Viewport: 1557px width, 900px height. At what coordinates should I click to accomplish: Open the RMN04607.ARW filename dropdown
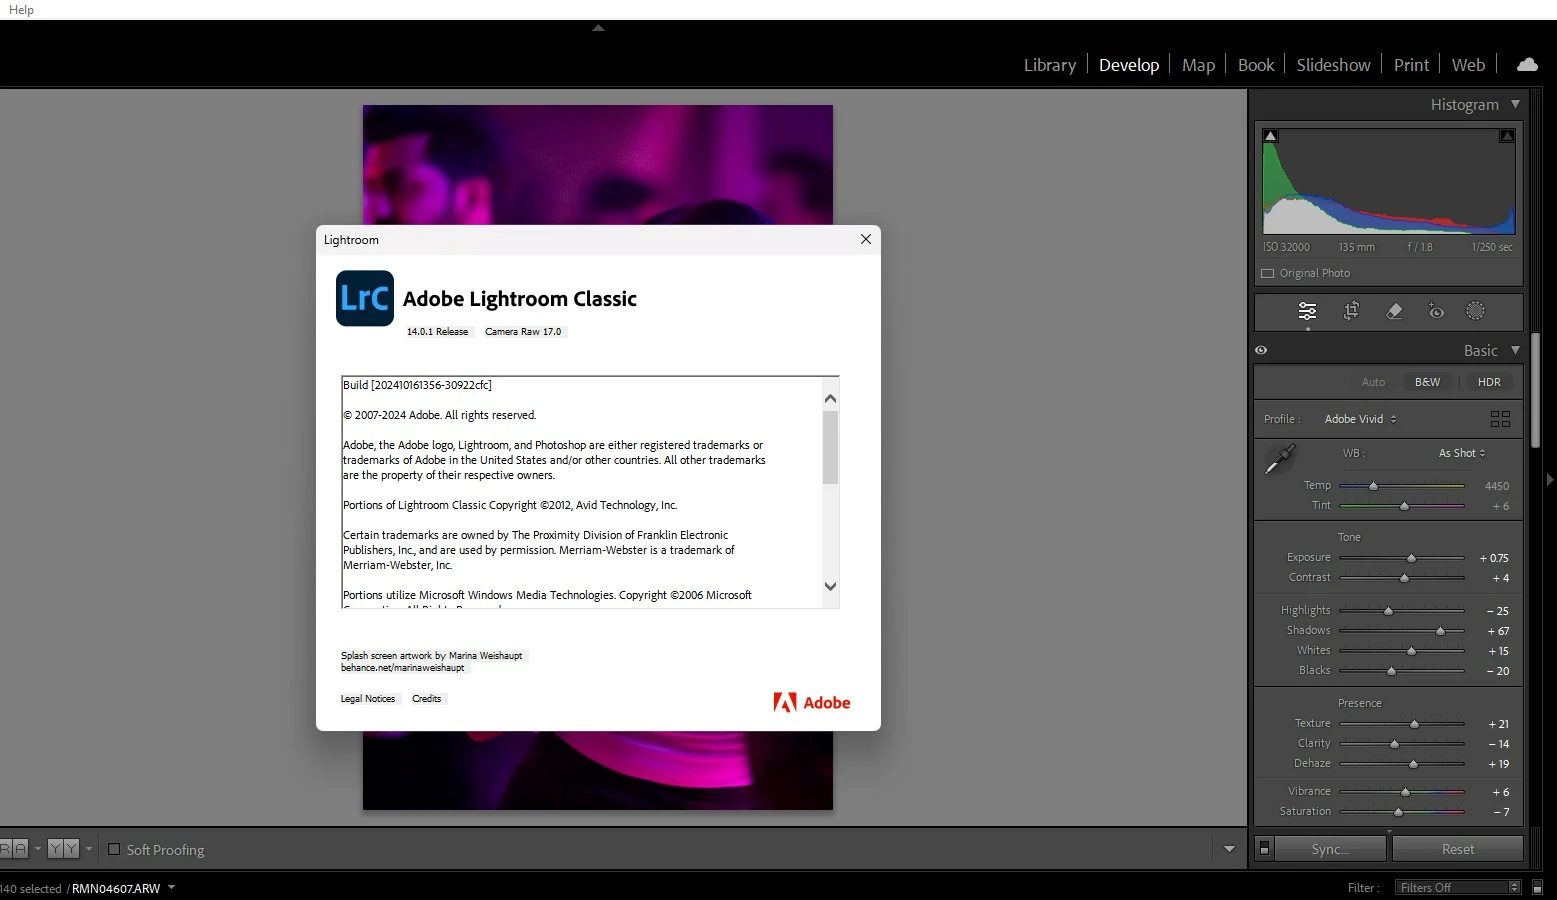[171, 887]
